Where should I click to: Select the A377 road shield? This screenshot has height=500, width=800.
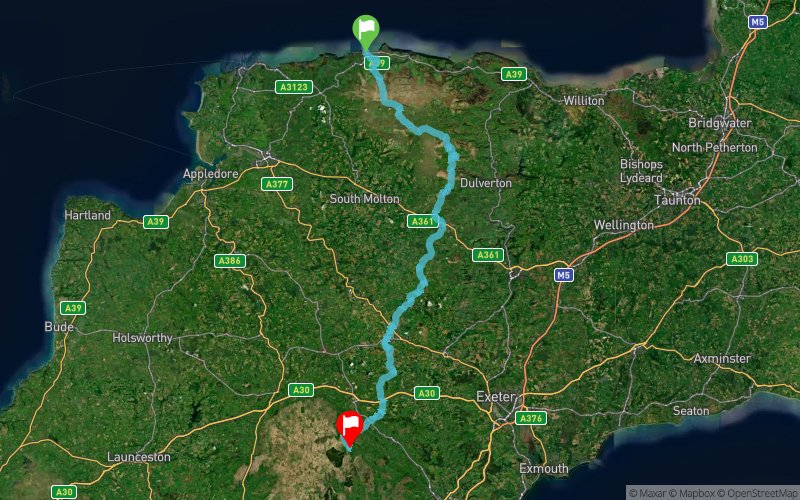tap(277, 184)
